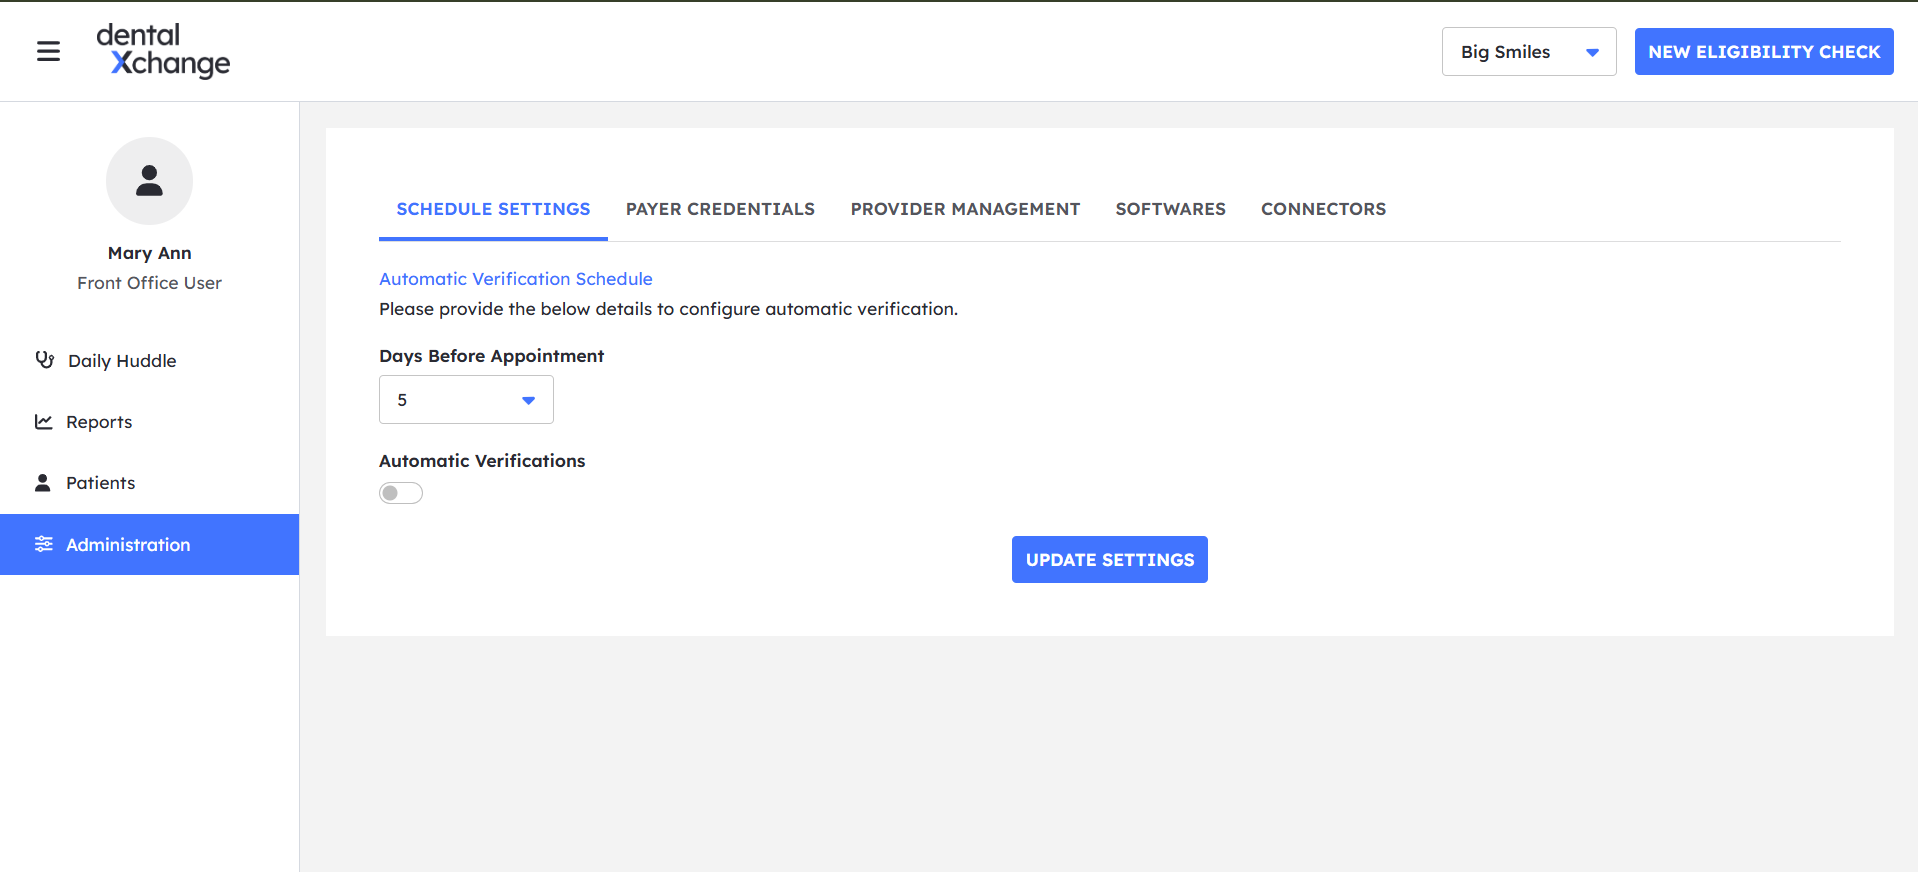This screenshot has height=872, width=1918.
Task: Switch to Payer Credentials tab
Action: (x=720, y=209)
